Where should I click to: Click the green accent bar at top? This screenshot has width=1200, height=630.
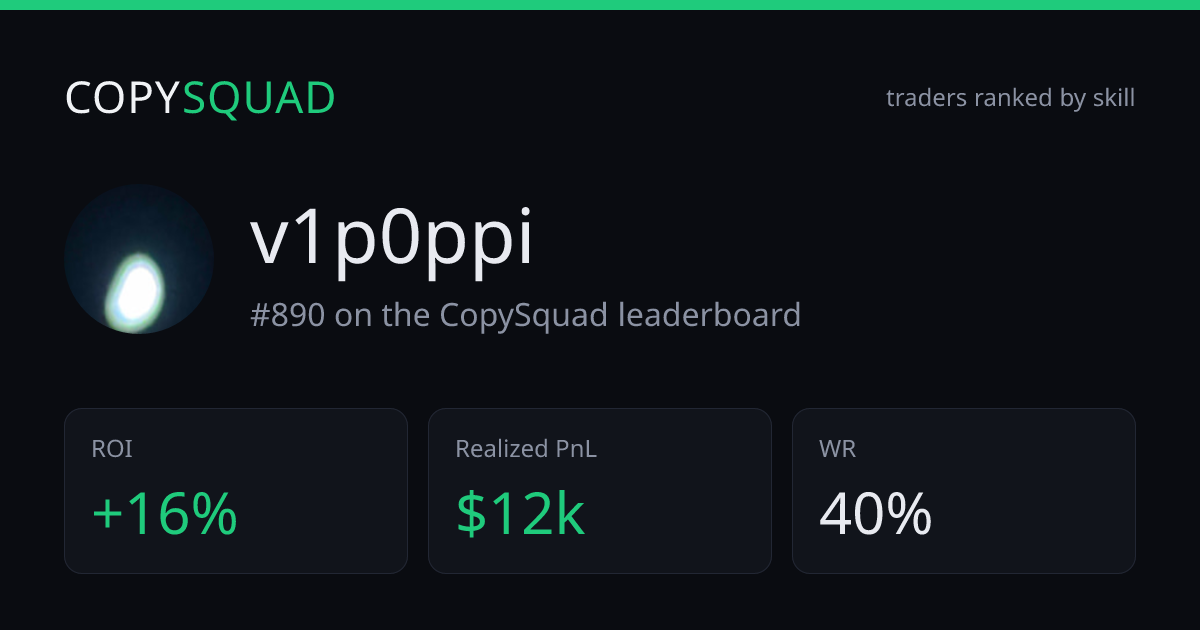click(600, 4)
